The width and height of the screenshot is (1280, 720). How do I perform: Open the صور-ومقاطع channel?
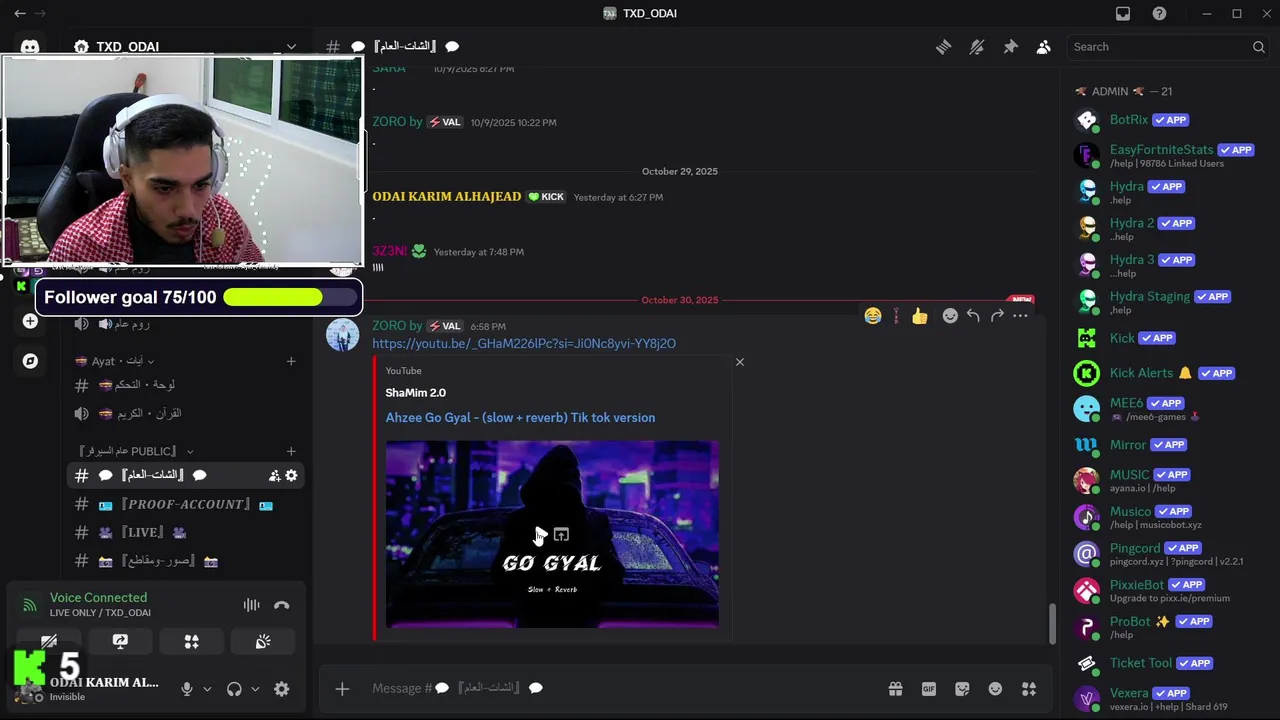(185, 561)
